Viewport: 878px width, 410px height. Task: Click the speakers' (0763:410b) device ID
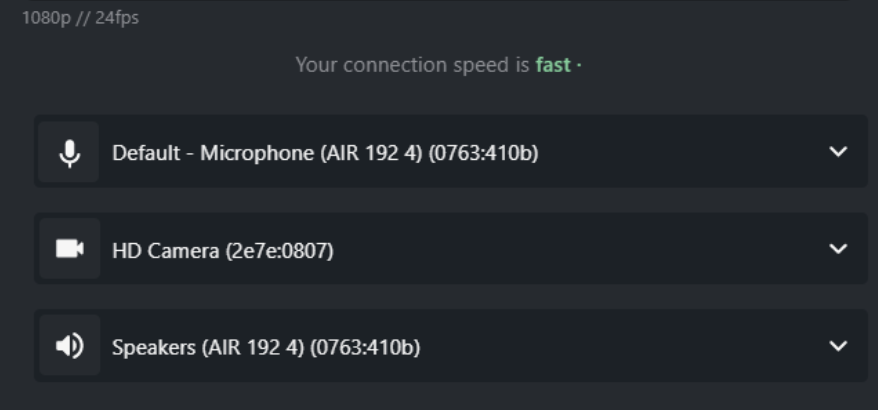tap(365, 347)
